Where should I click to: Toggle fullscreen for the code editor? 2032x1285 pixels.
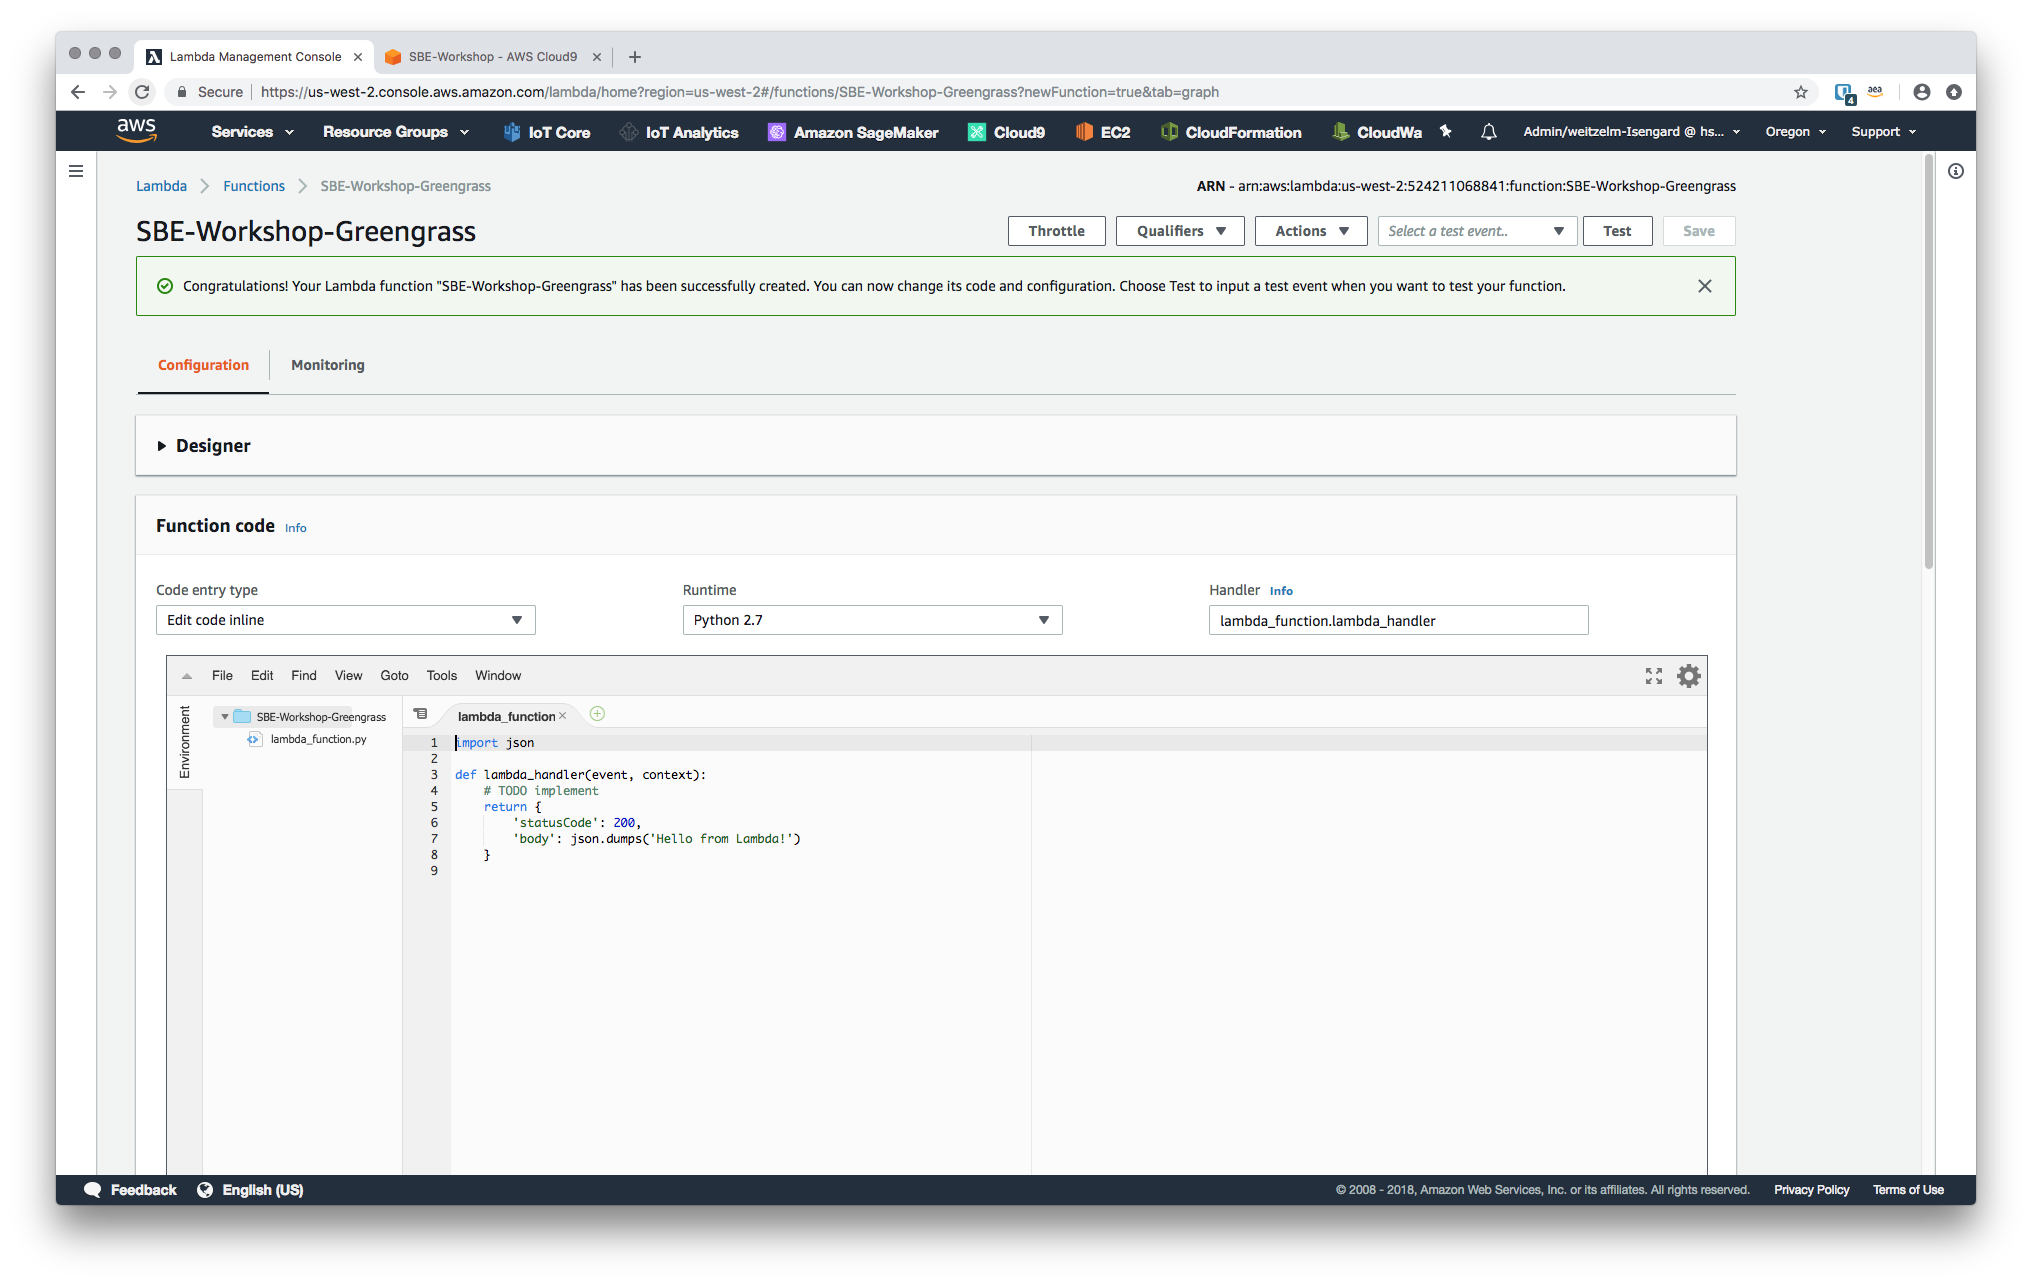[x=1653, y=676]
